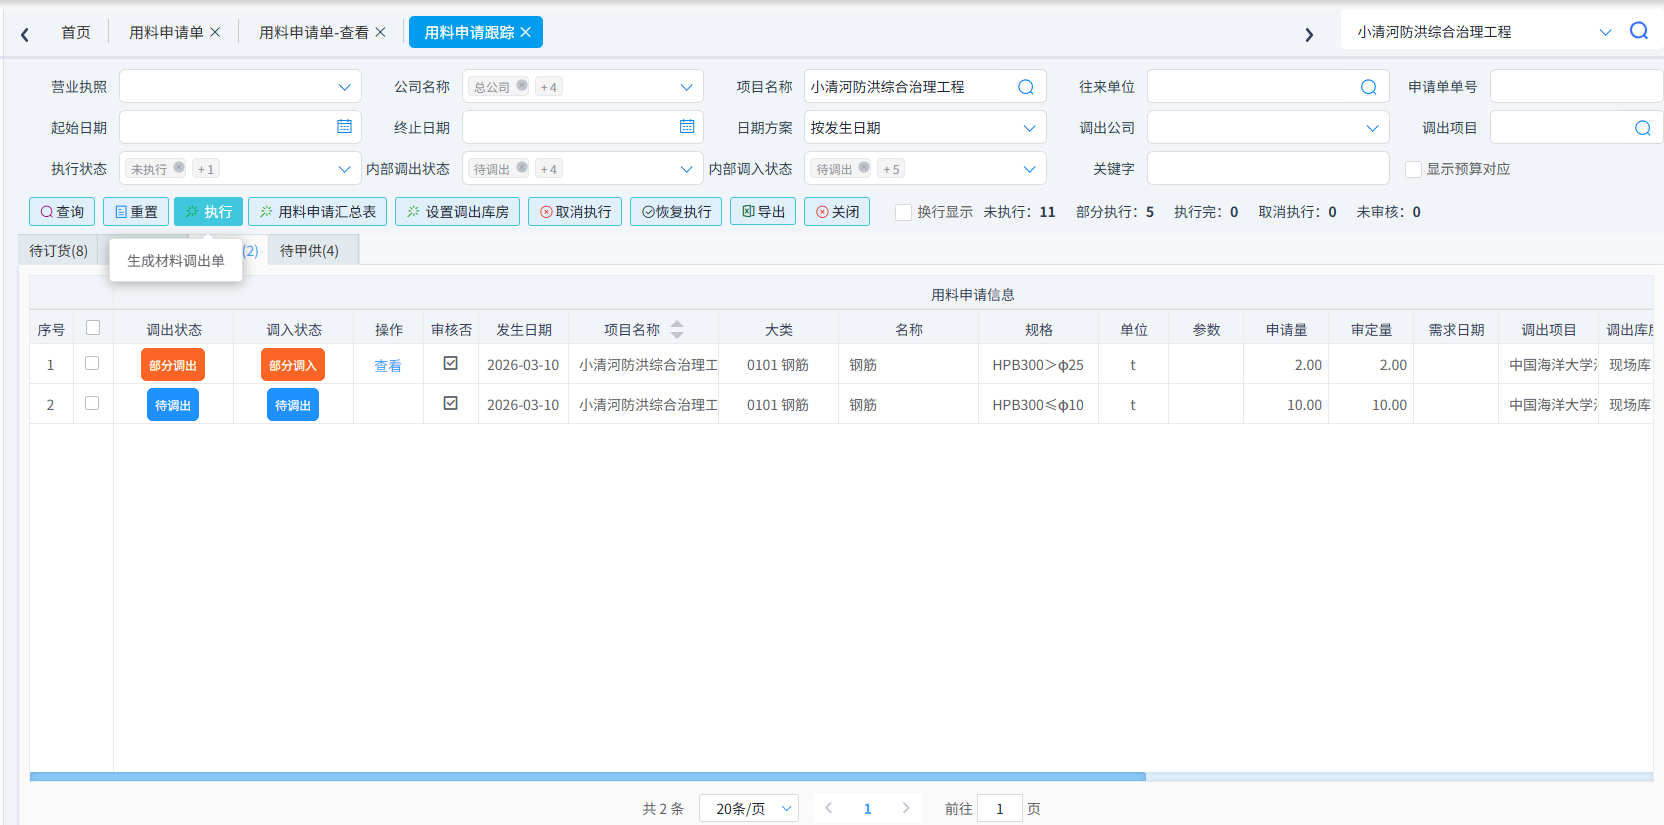
Task: Close the 用料申请单-查看 tab
Action: (x=380, y=32)
